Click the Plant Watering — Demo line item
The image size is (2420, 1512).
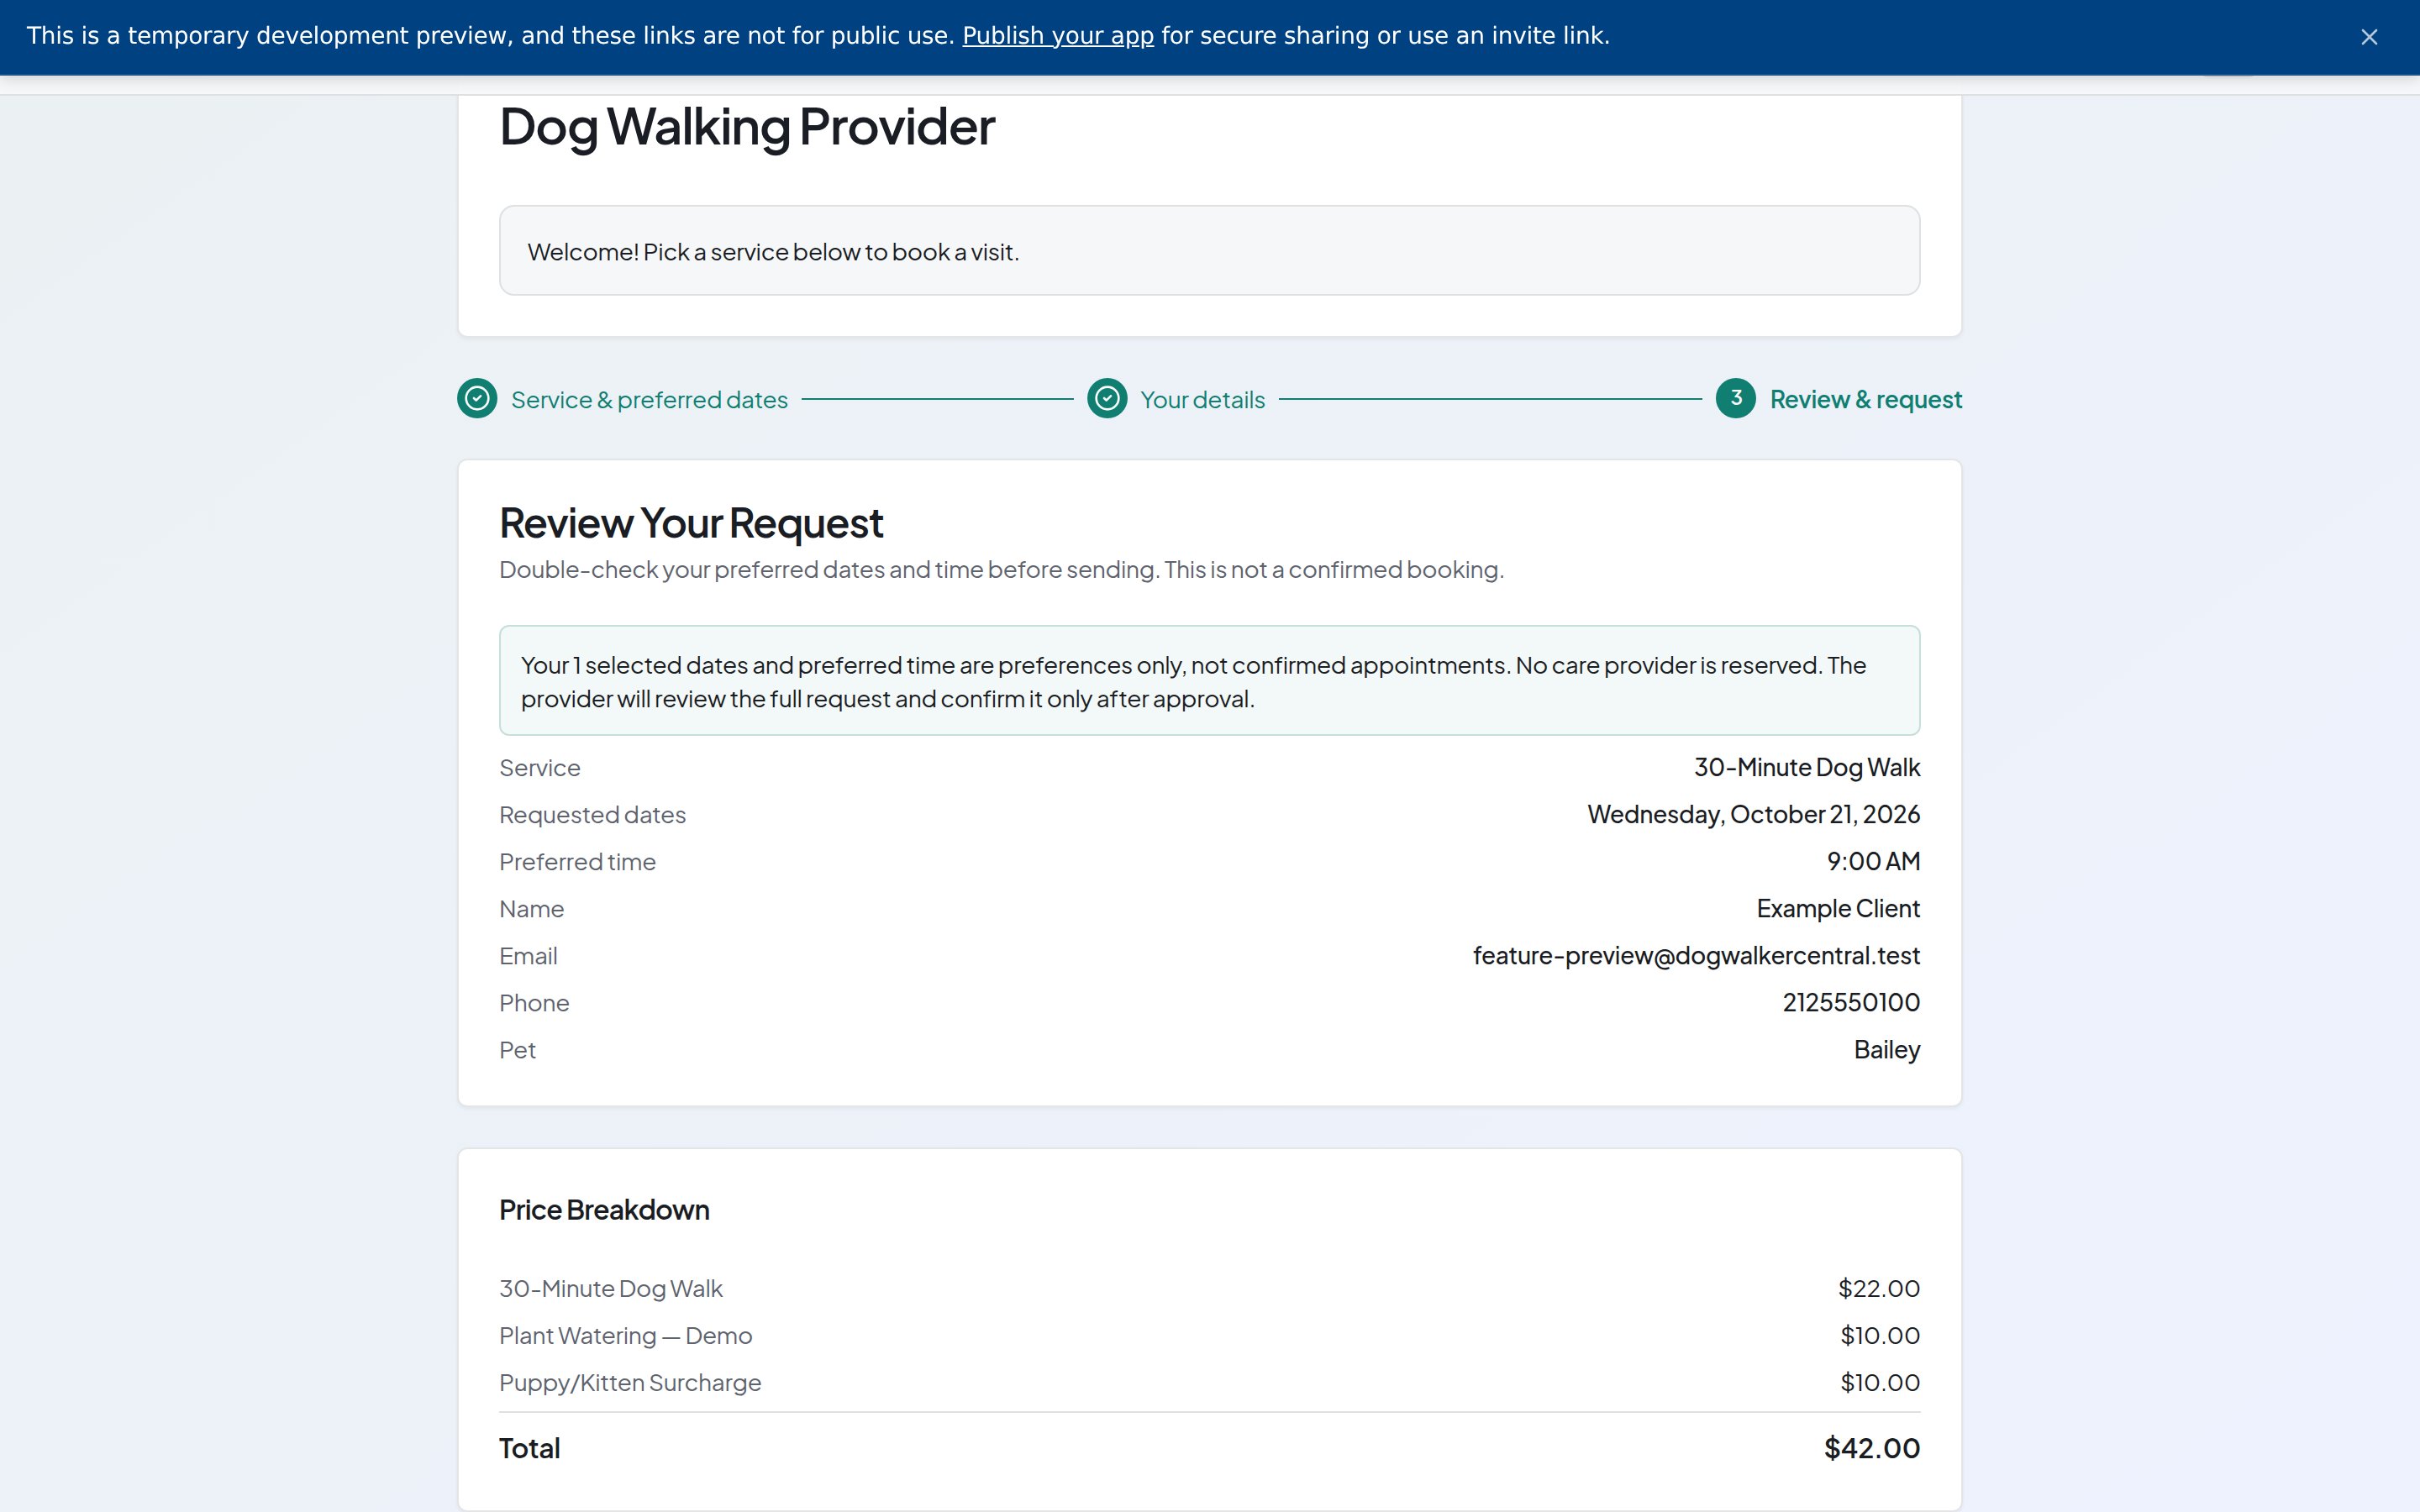(x=625, y=1336)
